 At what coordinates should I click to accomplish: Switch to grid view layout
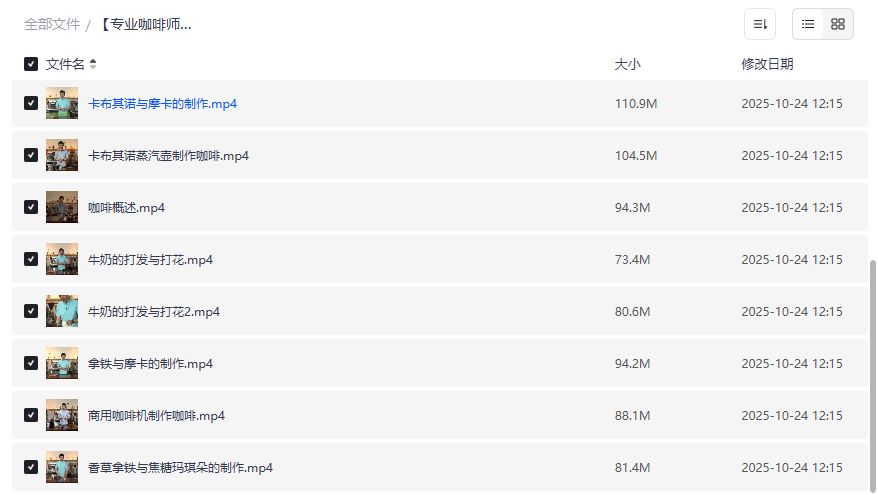pos(838,24)
